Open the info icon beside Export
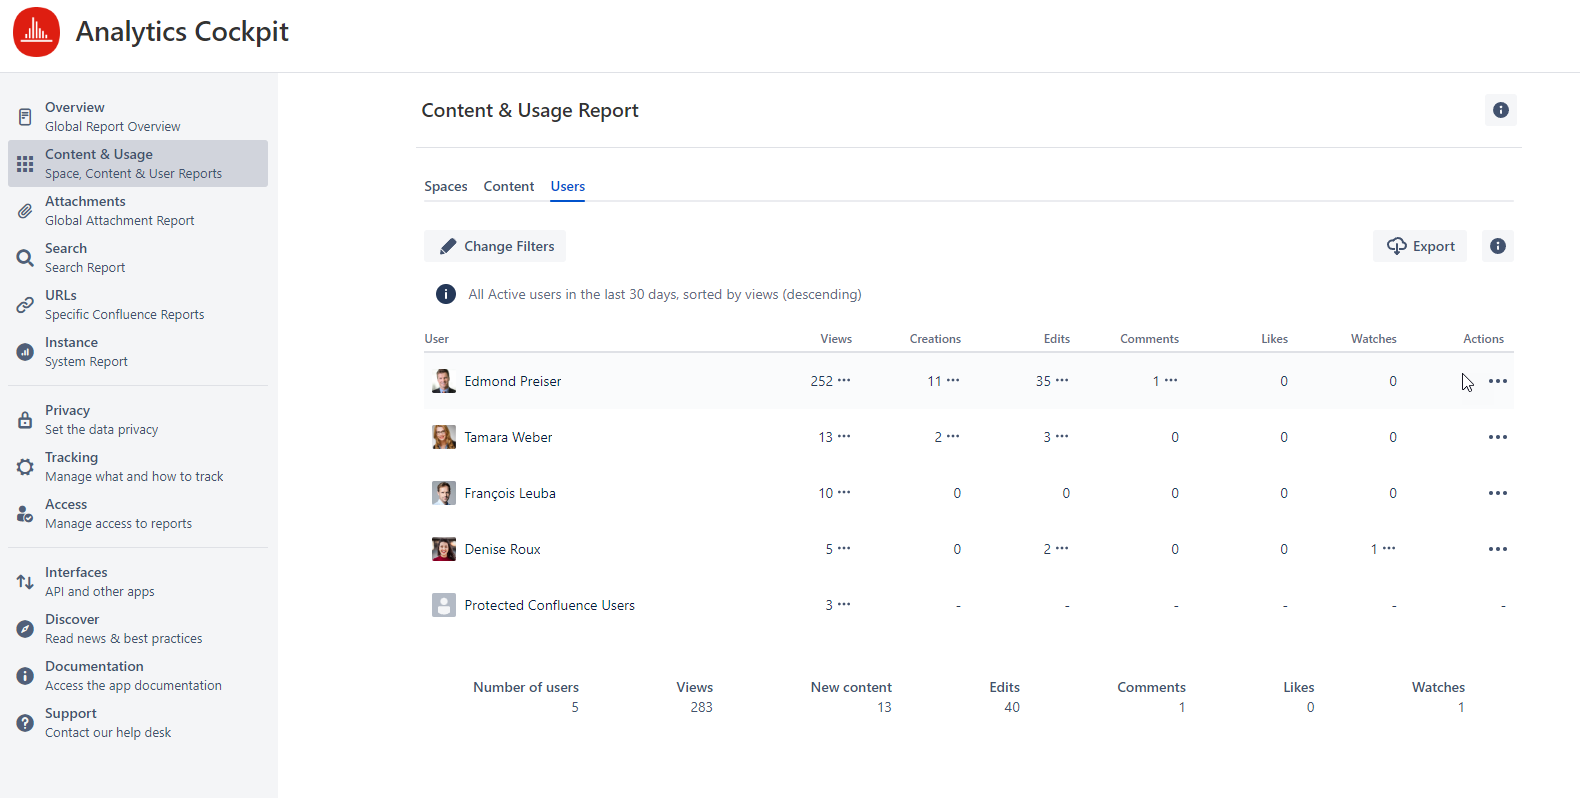This screenshot has width=1580, height=798. pyautogui.click(x=1497, y=246)
